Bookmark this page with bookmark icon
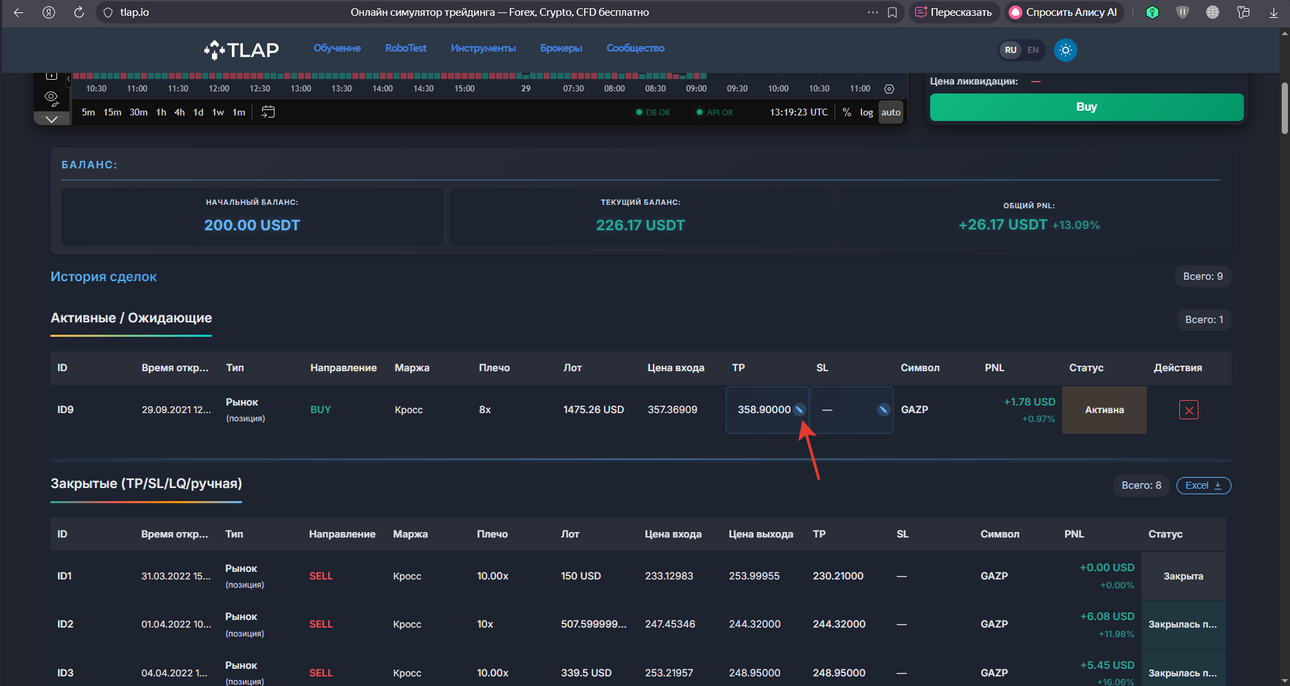Image resolution: width=1290 pixels, height=686 pixels. tap(893, 12)
